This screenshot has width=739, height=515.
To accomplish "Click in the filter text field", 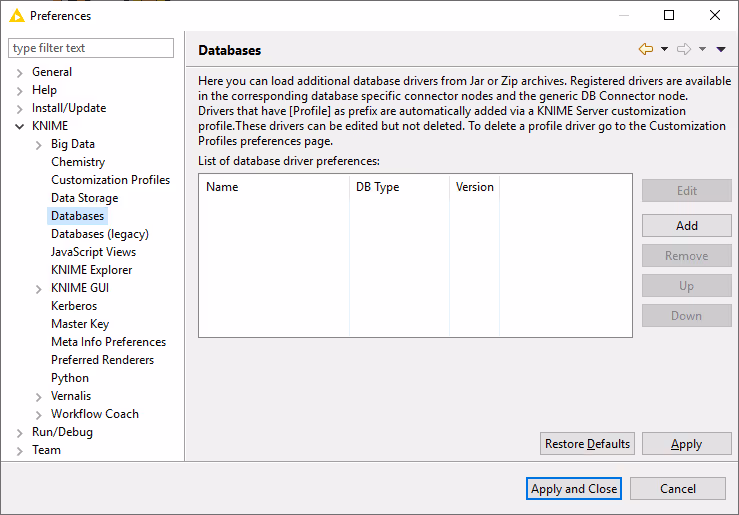I will pos(90,48).
